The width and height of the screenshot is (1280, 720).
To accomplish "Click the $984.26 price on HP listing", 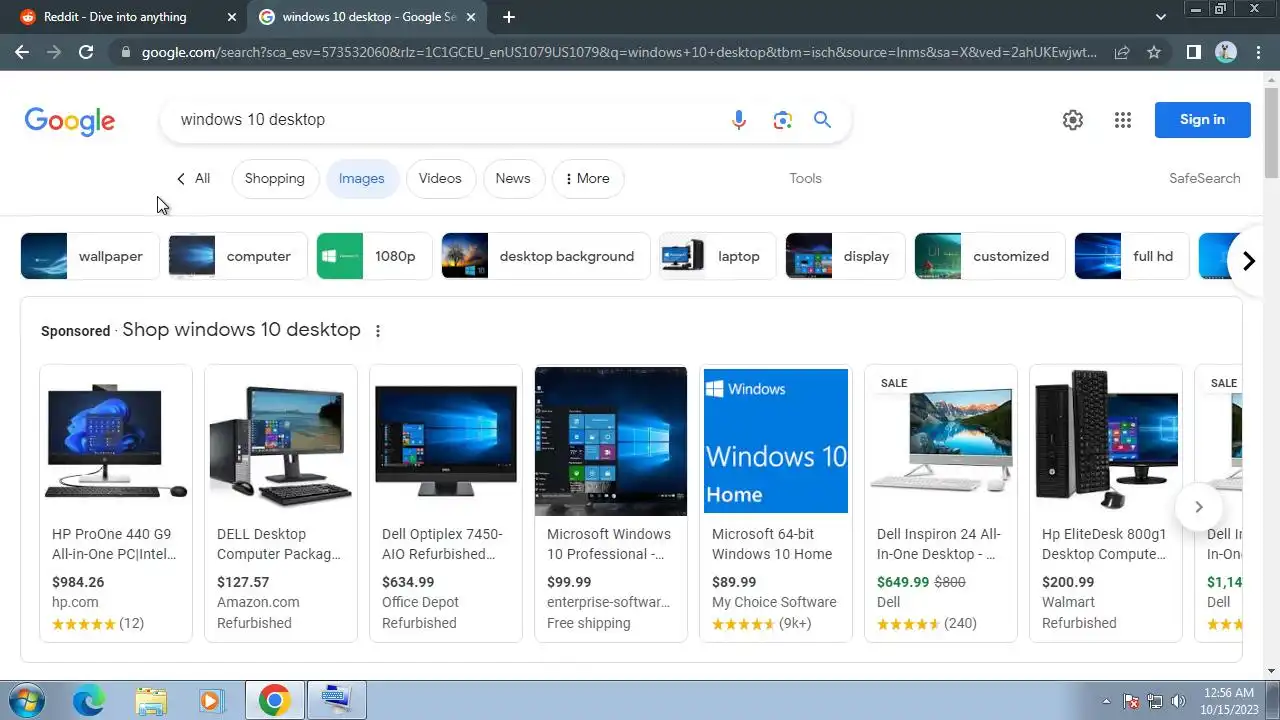I will [78, 582].
